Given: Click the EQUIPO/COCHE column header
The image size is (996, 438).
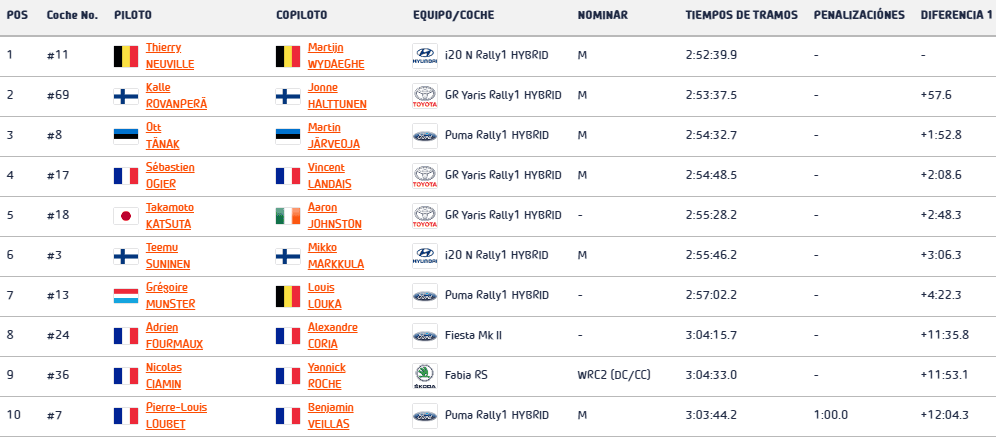Looking at the screenshot, I should pyautogui.click(x=454, y=15).
